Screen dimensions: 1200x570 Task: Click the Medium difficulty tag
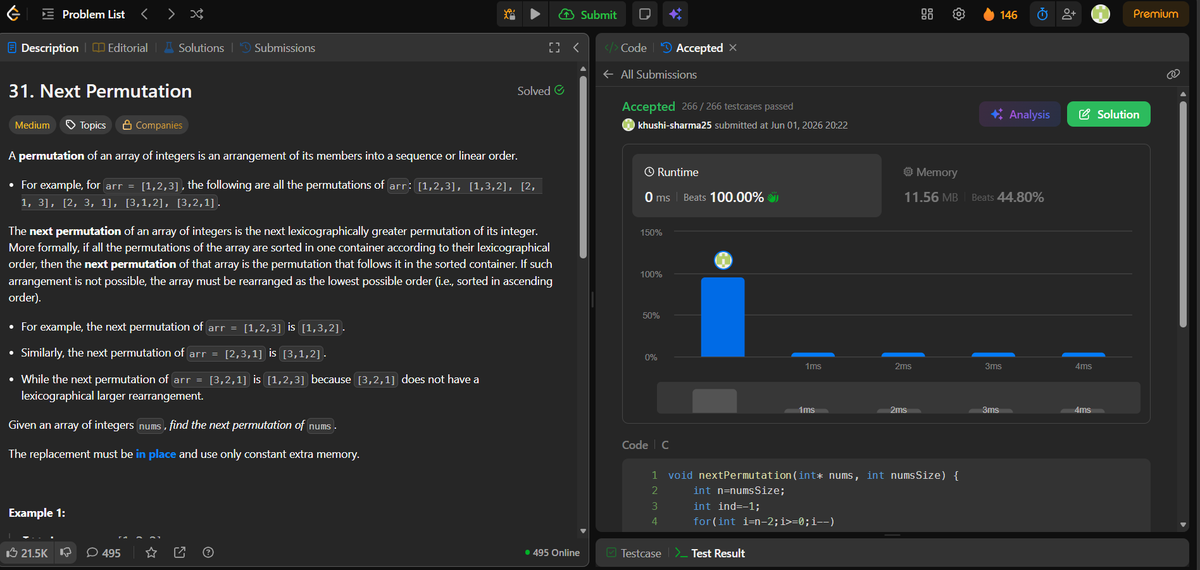(x=32, y=125)
